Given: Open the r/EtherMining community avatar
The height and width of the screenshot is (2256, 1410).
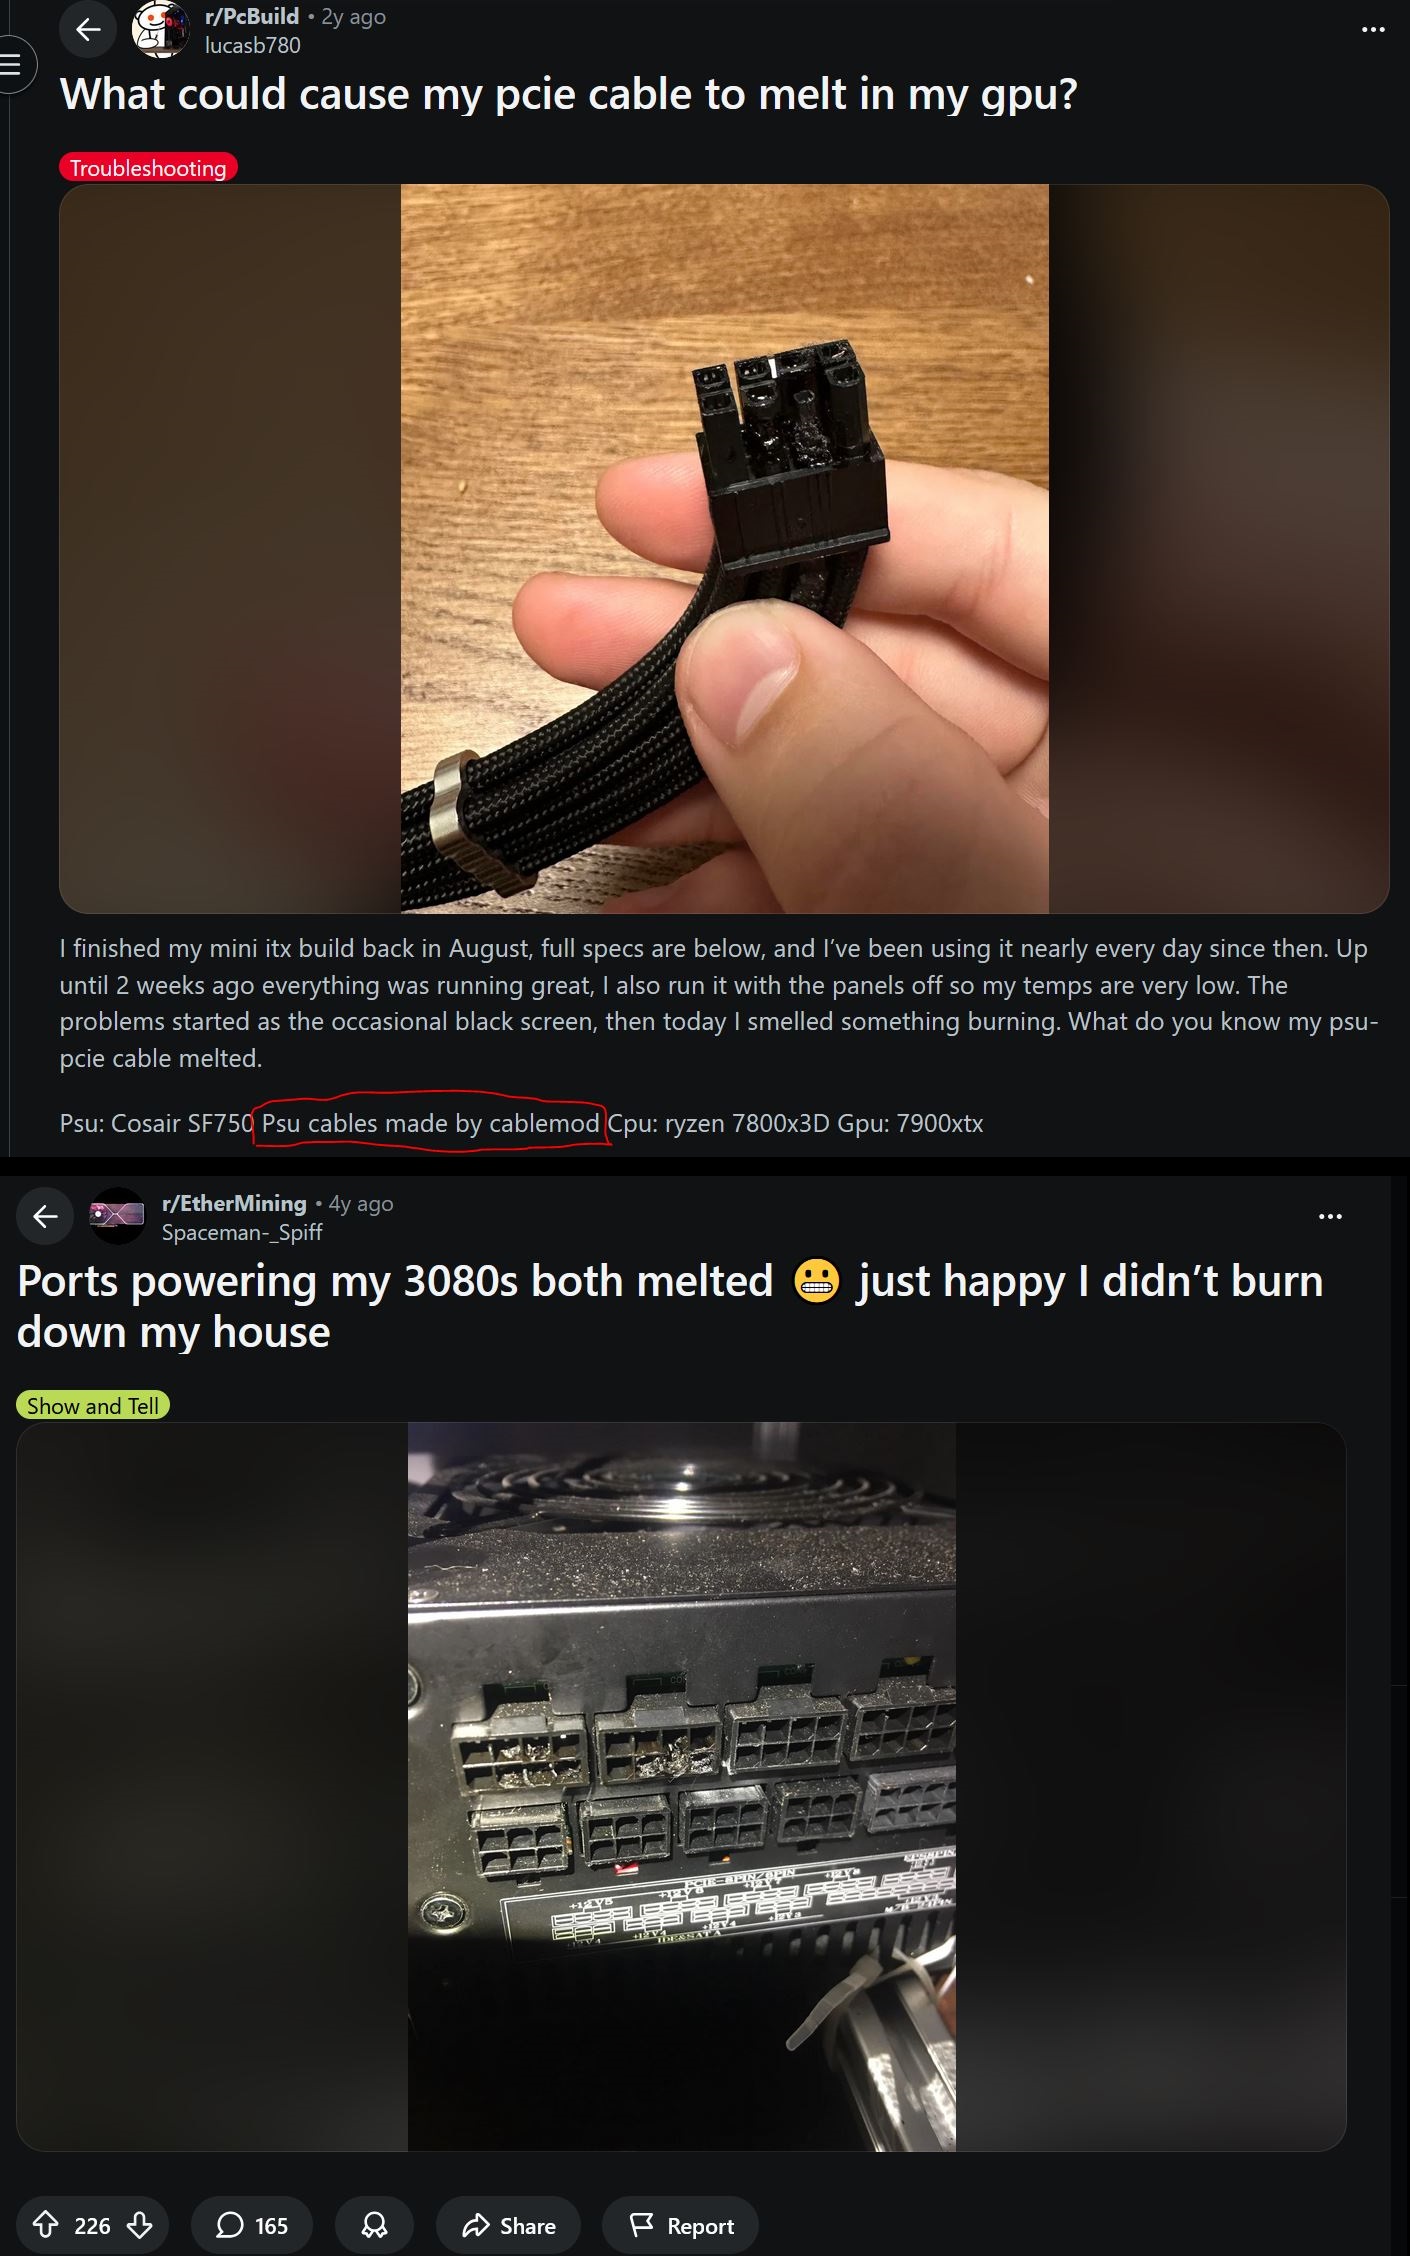Looking at the screenshot, I should [118, 1216].
